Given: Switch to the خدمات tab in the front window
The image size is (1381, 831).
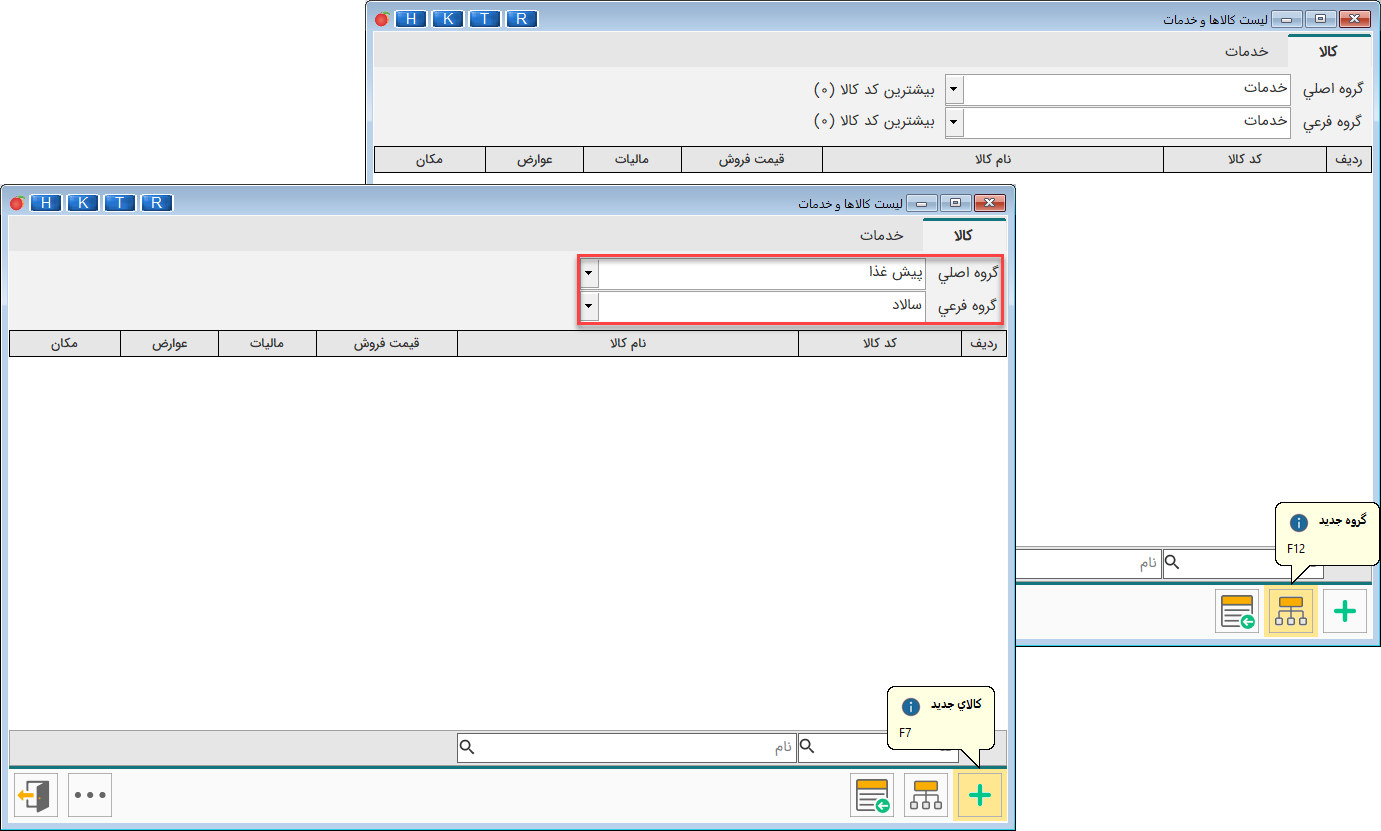Looking at the screenshot, I should click(x=882, y=236).
